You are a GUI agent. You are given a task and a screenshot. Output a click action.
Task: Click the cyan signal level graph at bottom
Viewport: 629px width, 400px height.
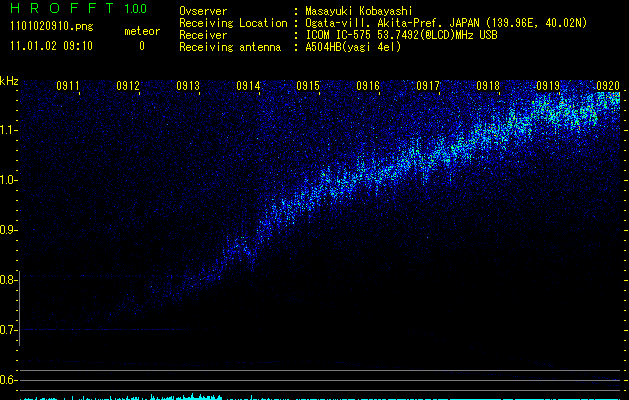tap(321, 397)
